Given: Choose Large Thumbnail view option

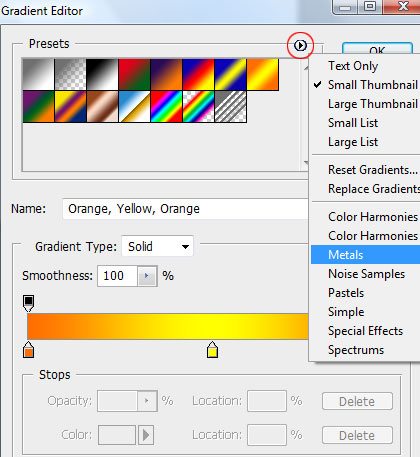Looking at the screenshot, I should (x=366, y=104).
